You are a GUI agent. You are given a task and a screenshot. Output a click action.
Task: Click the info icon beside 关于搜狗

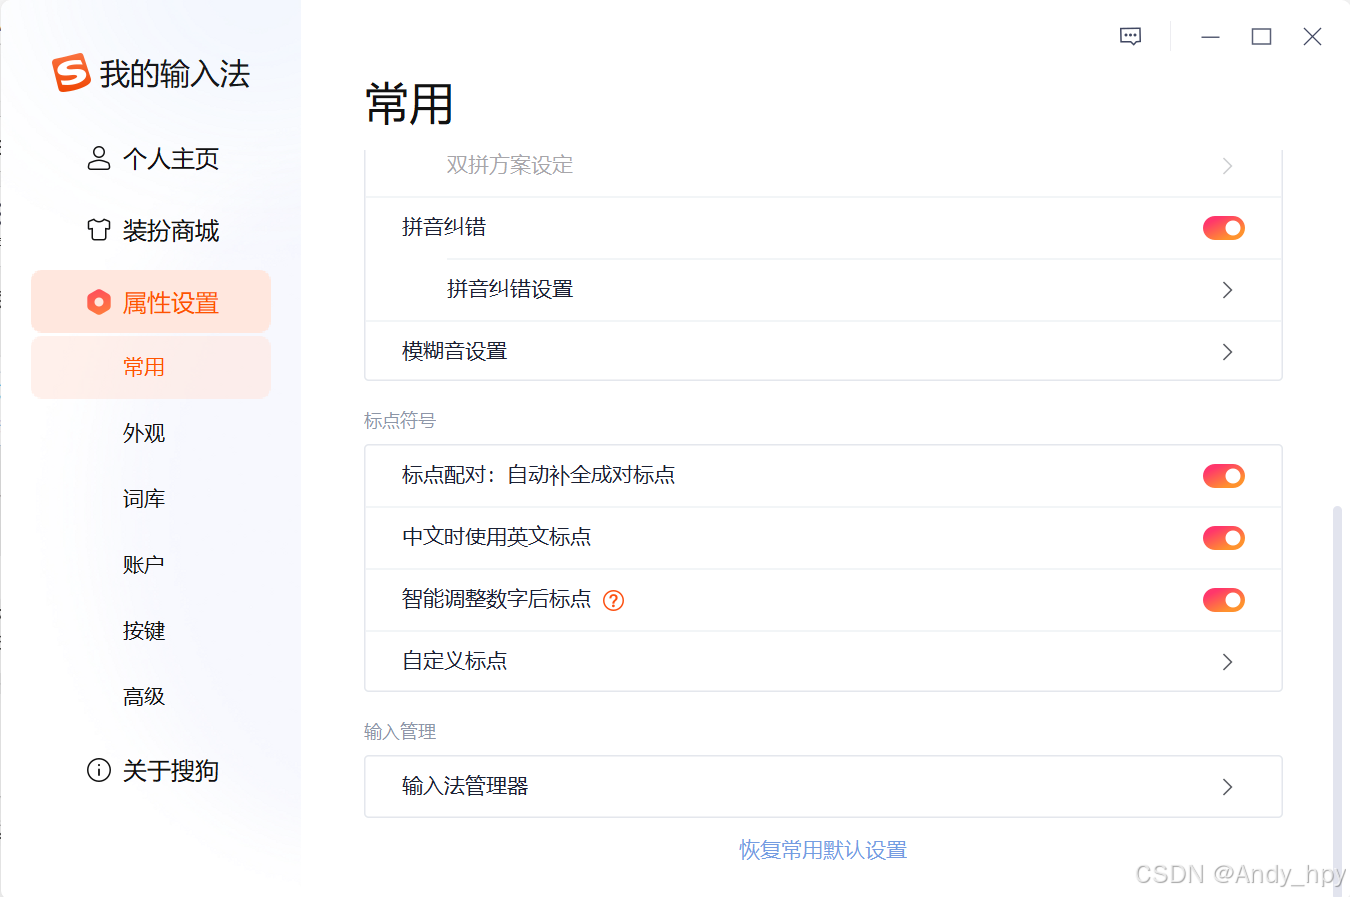point(99,770)
